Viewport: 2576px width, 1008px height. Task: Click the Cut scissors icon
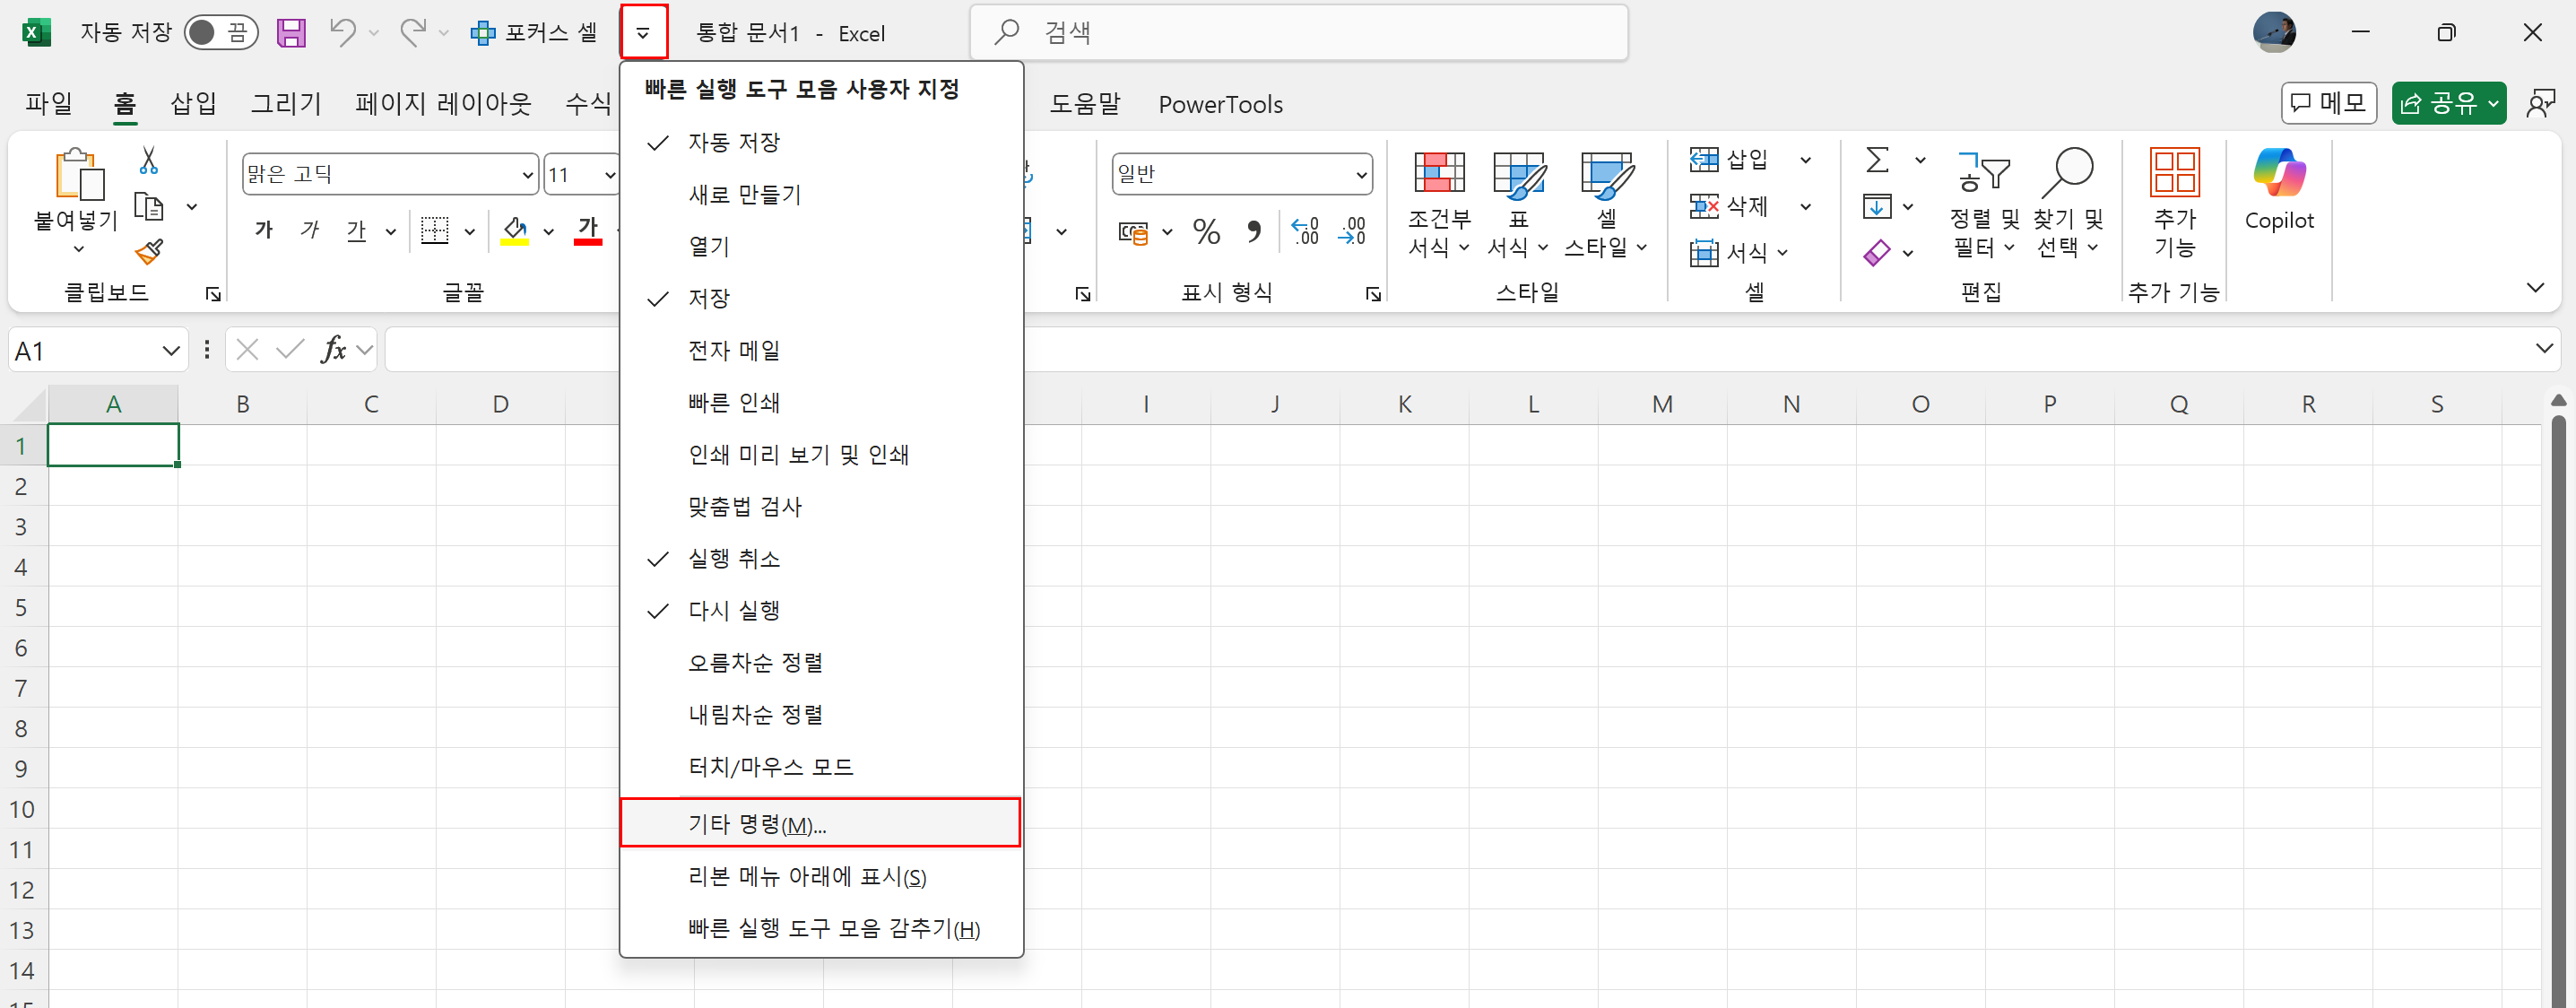(149, 160)
